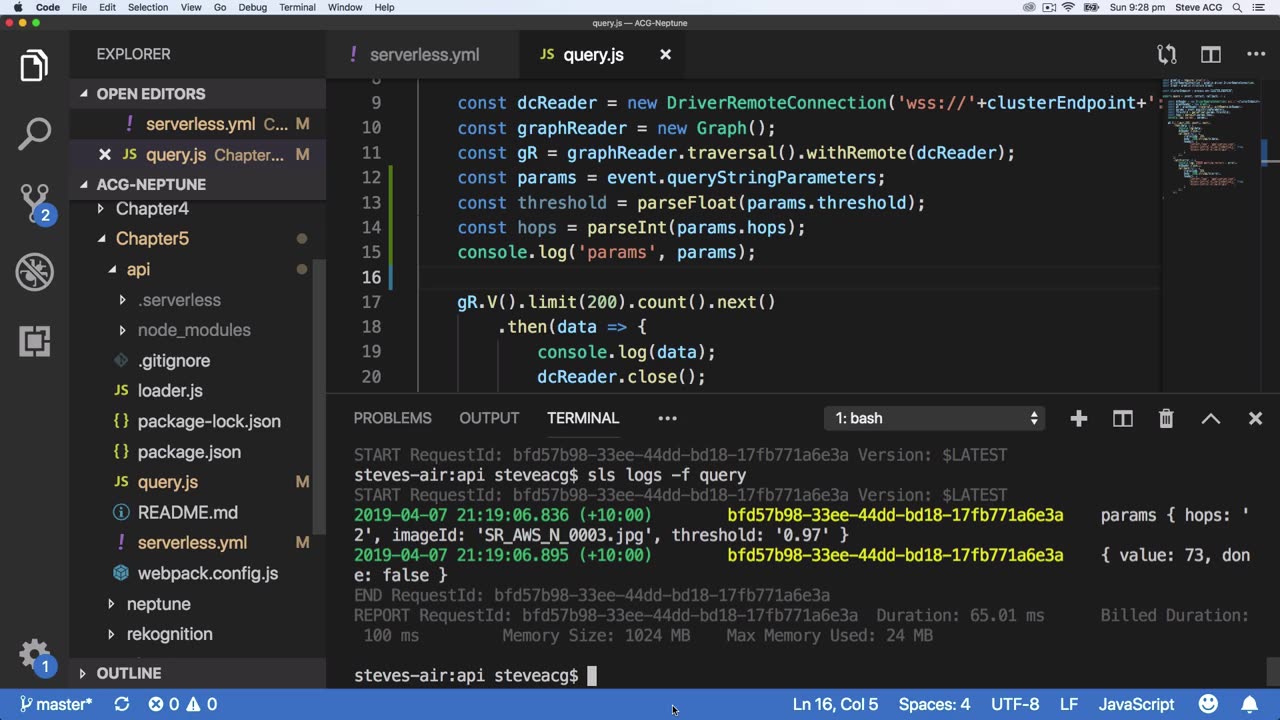This screenshot has width=1280, height=720.
Task: Expand the OUTLINE section
Action: point(128,673)
